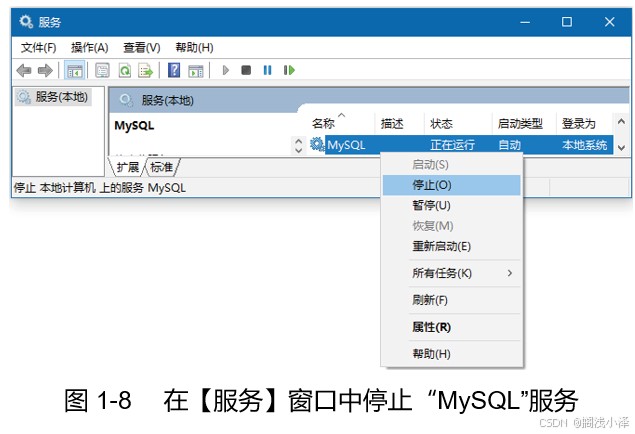
Task: Click the Export list toolbar icon
Action: tap(145, 70)
